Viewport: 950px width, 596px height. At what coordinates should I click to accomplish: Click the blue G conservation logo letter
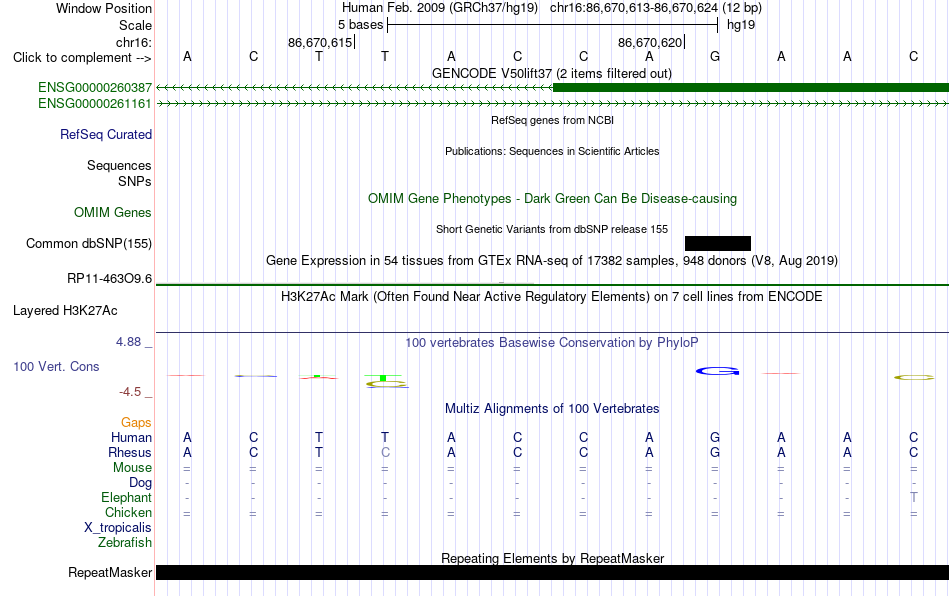coord(717,371)
